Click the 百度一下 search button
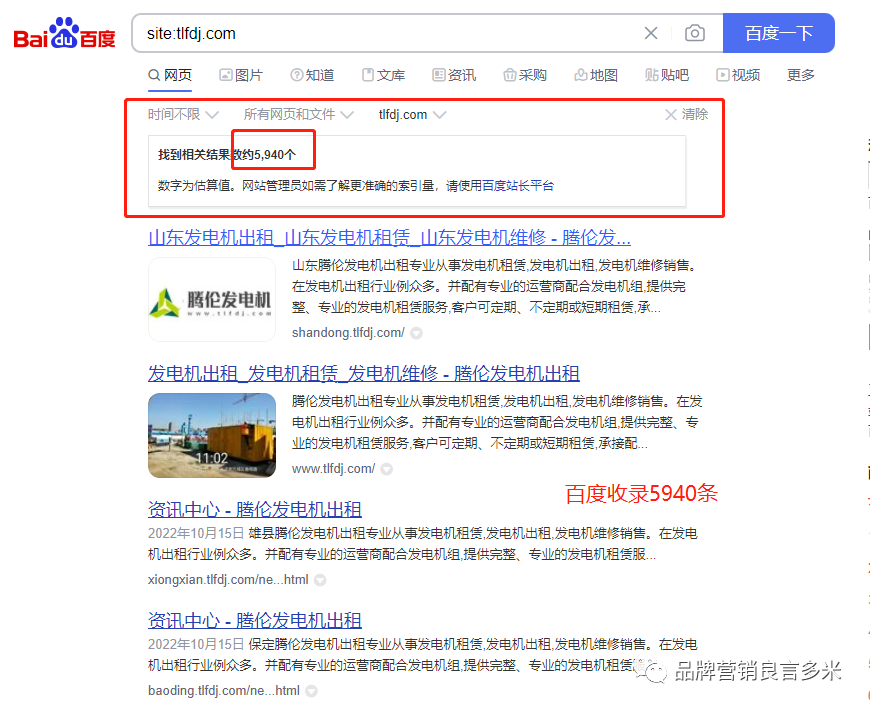The height and width of the screenshot is (709, 870). click(778, 33)
